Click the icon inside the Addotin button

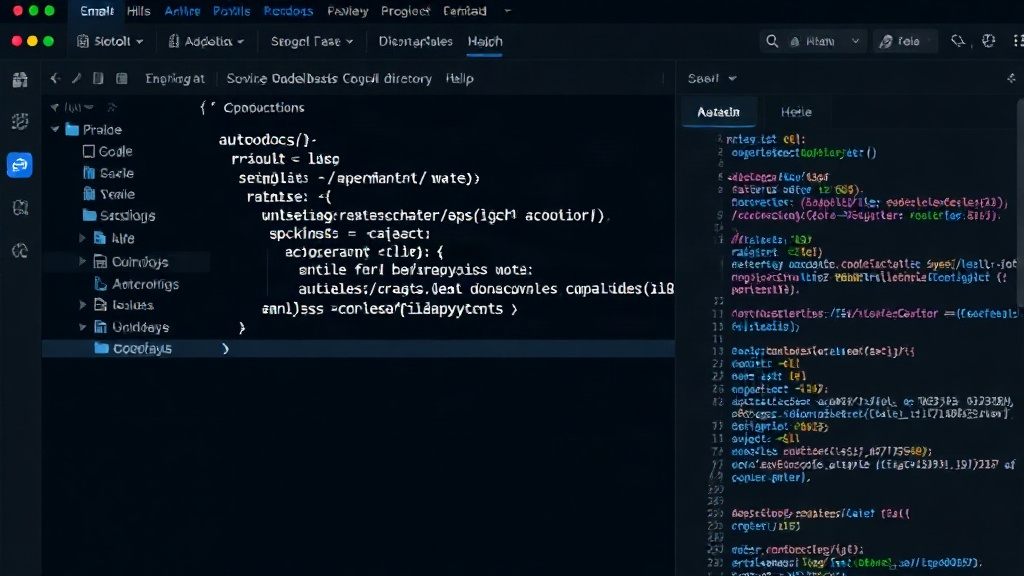pos(174,41)
